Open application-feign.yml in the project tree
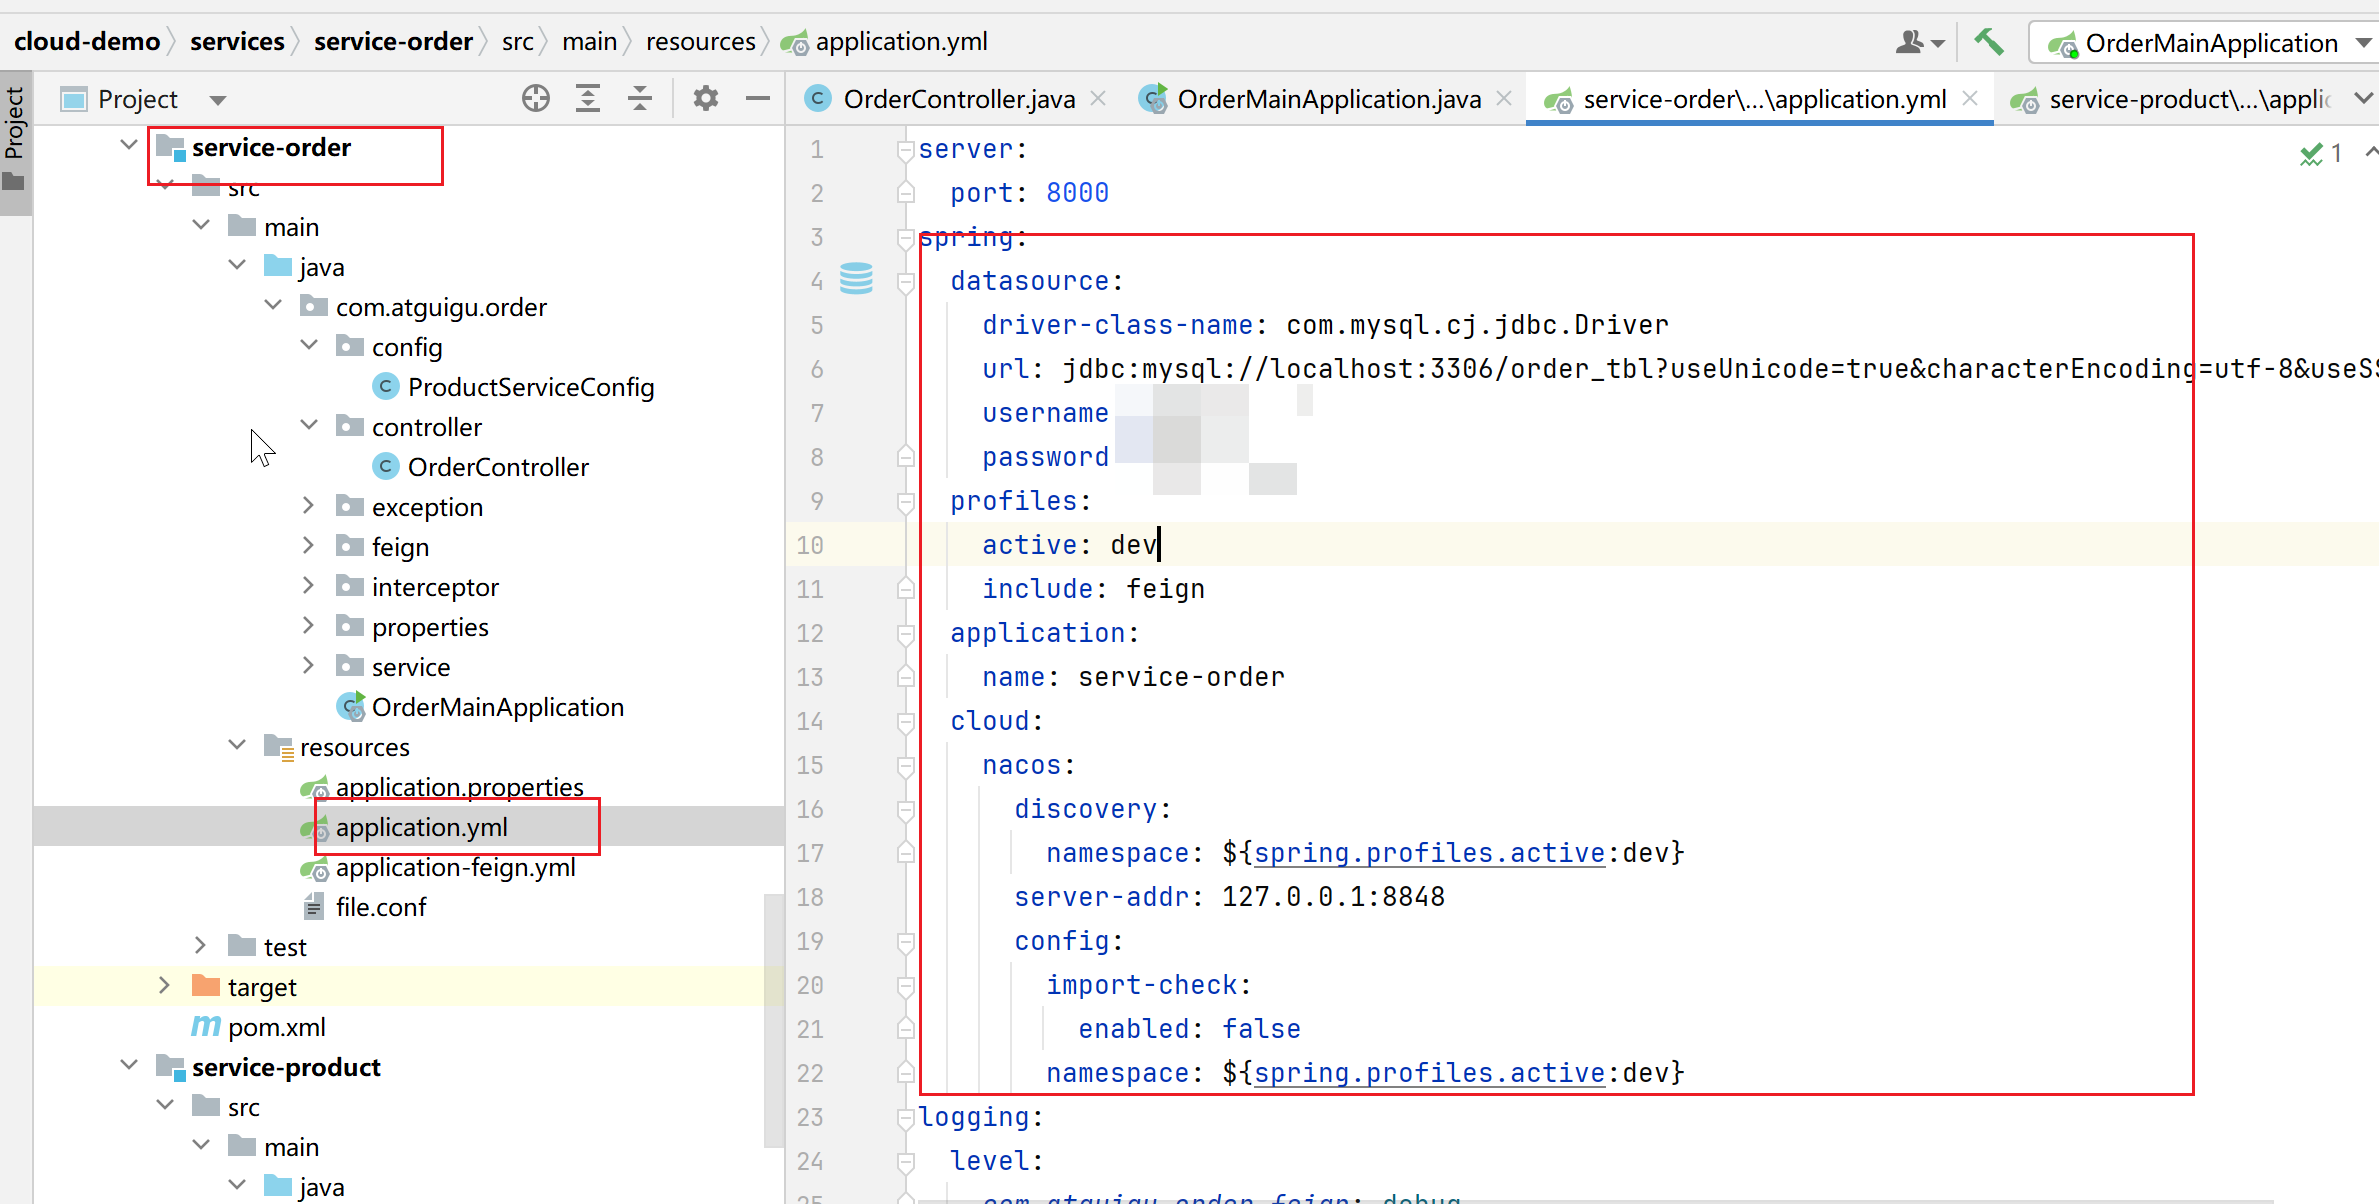 click(x=455, y=868)
